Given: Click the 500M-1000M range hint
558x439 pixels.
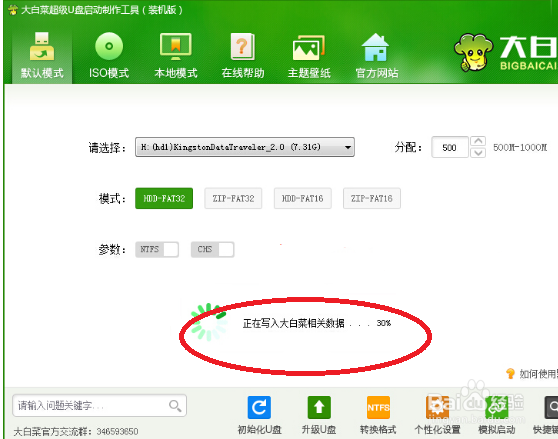Looking at the screenshot, I should pos(520,147).
